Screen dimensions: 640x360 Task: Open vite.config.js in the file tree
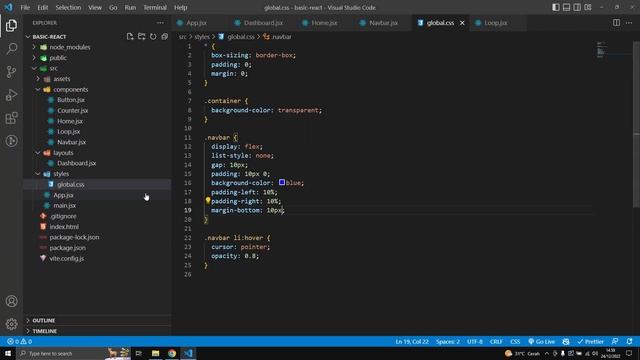tap(67, 258)
